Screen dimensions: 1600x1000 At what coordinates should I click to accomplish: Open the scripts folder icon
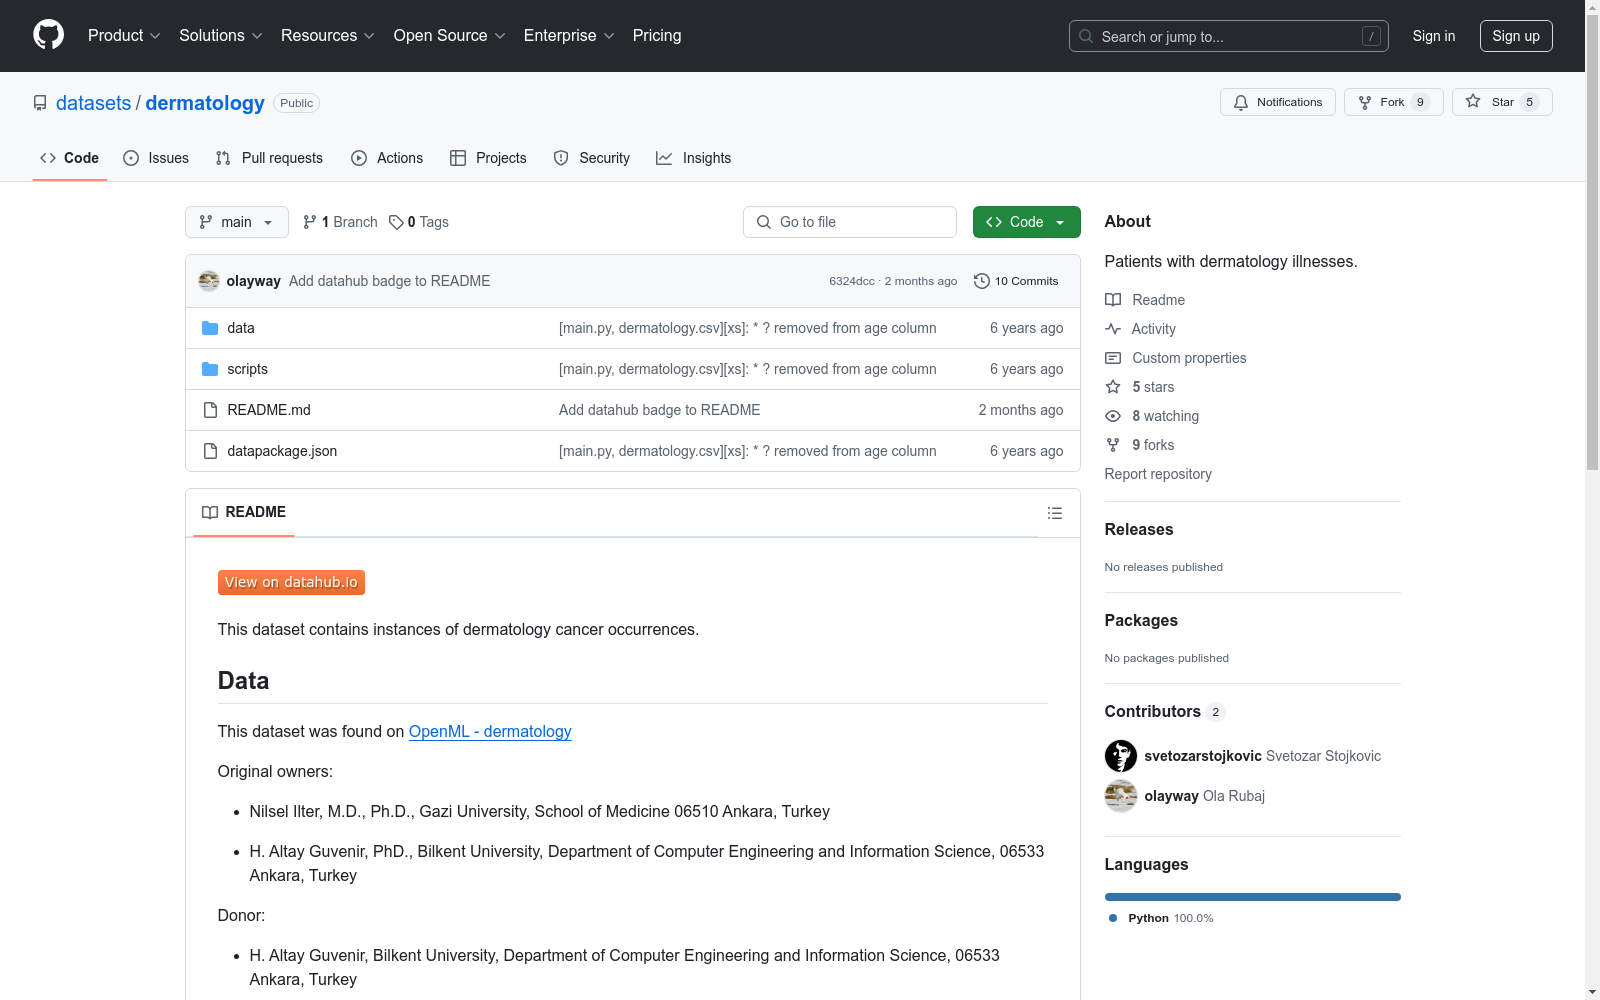click(x=210, y=369)
